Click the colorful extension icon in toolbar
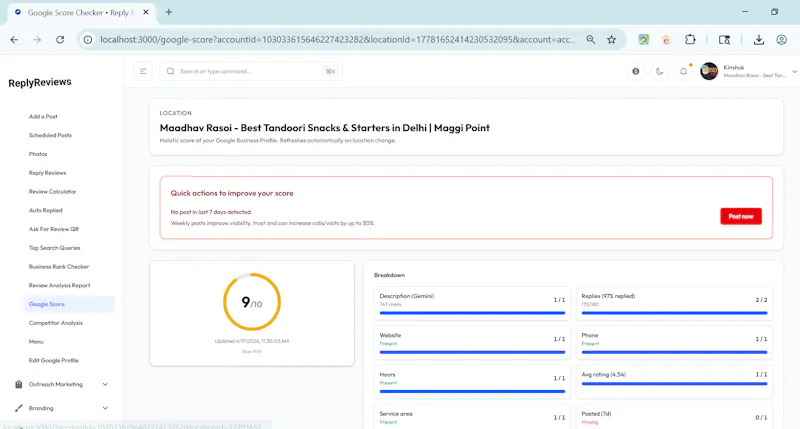The image size is (800, 429). click(643, 39)
